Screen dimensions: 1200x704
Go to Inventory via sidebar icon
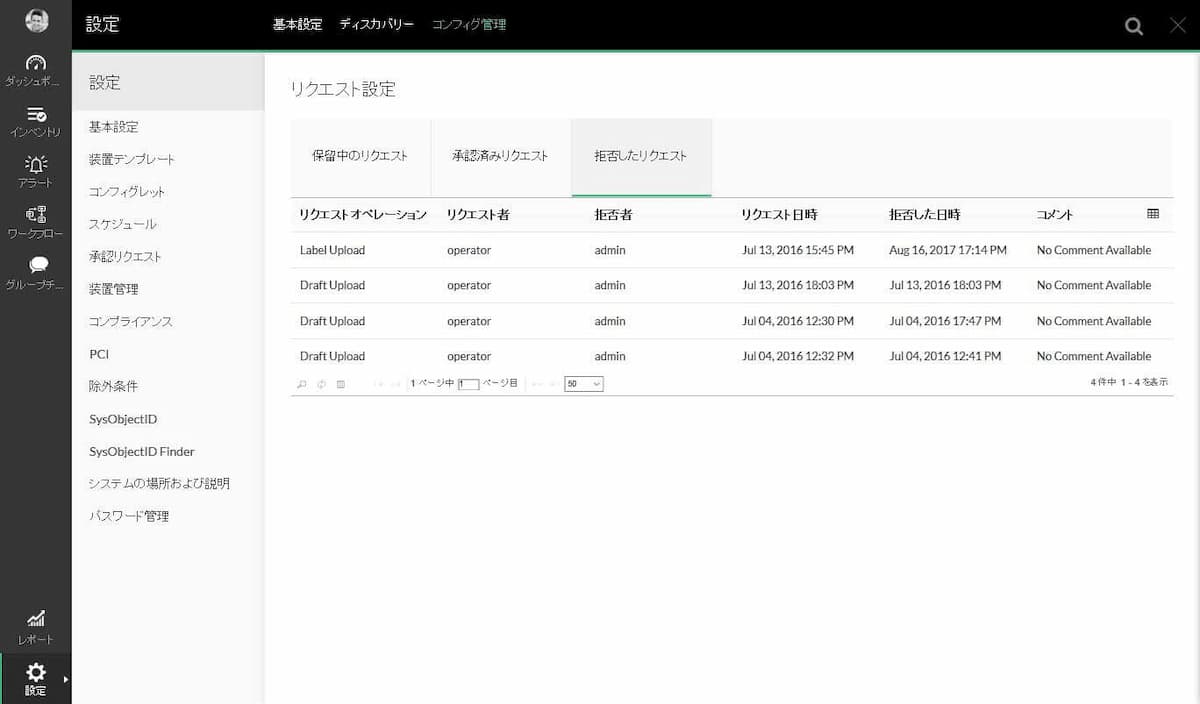coord(35,121)
